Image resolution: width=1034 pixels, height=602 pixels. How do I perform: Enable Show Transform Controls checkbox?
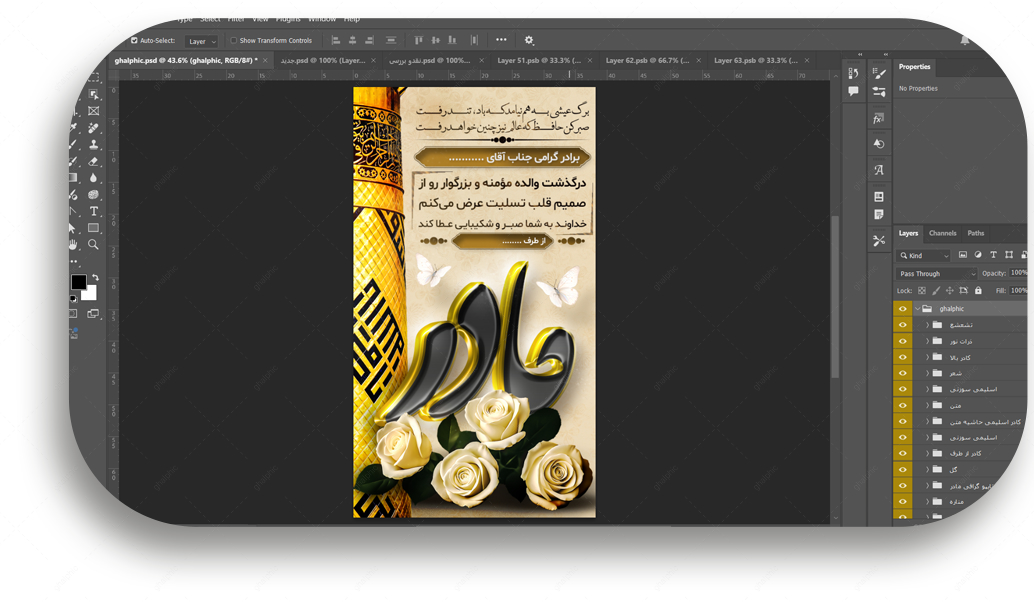(234, 41)
